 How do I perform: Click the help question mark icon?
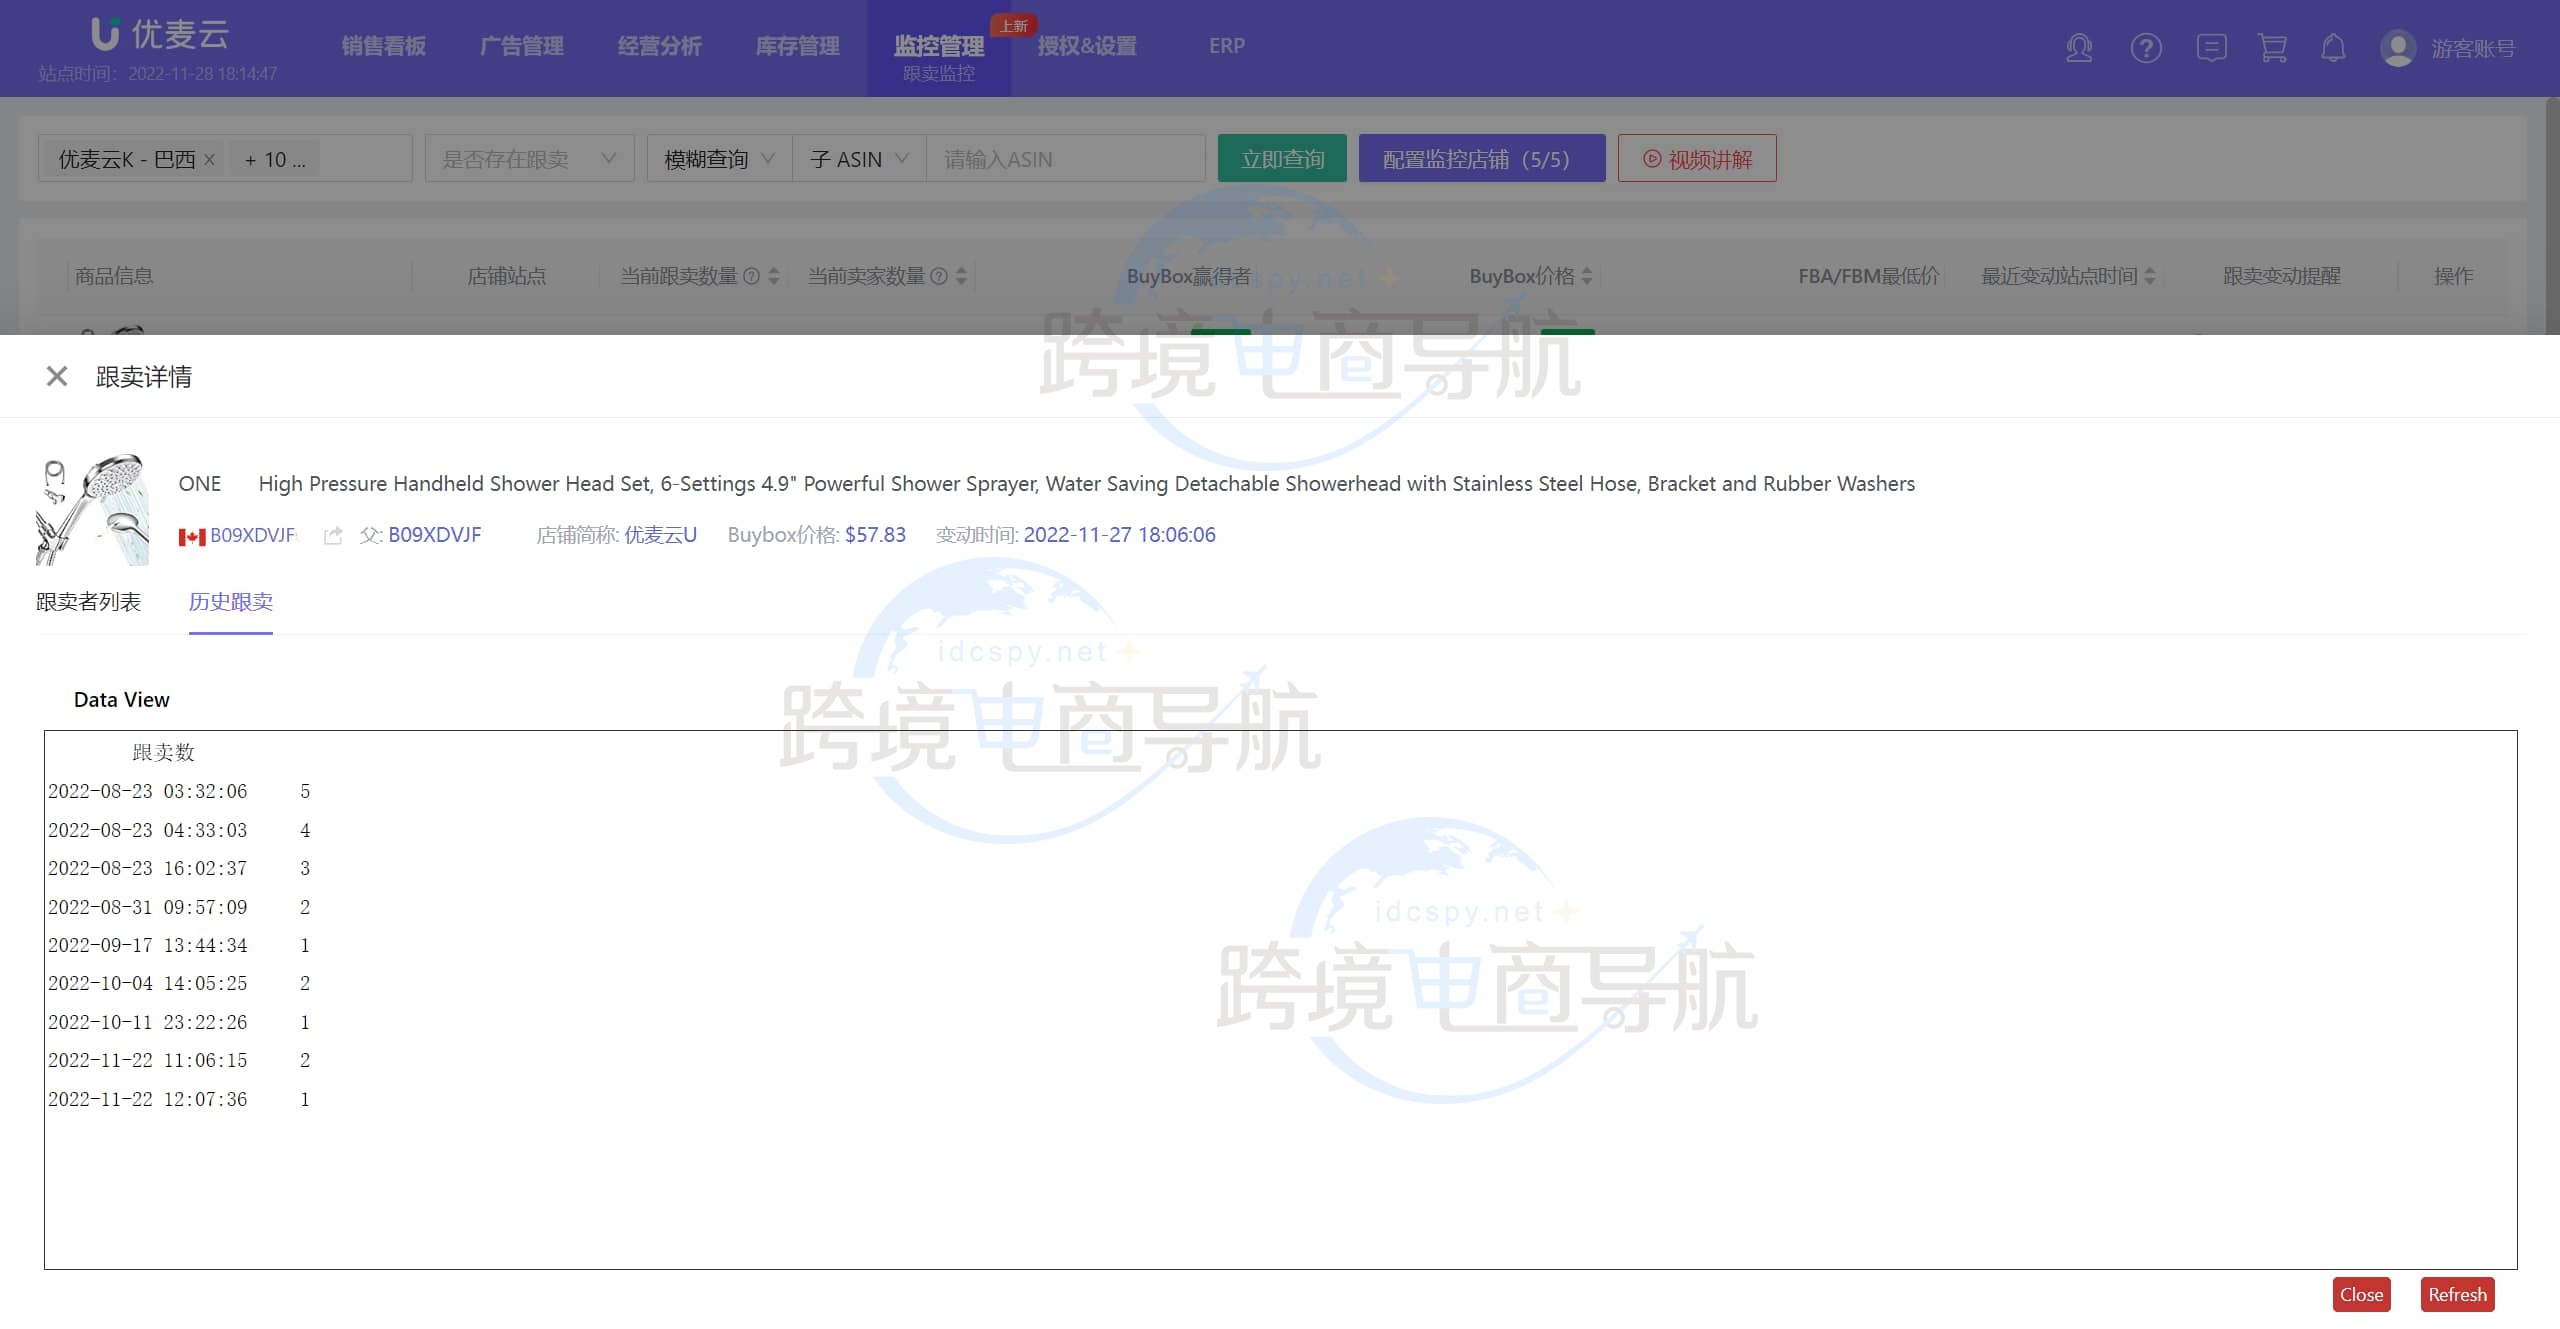2146,48
